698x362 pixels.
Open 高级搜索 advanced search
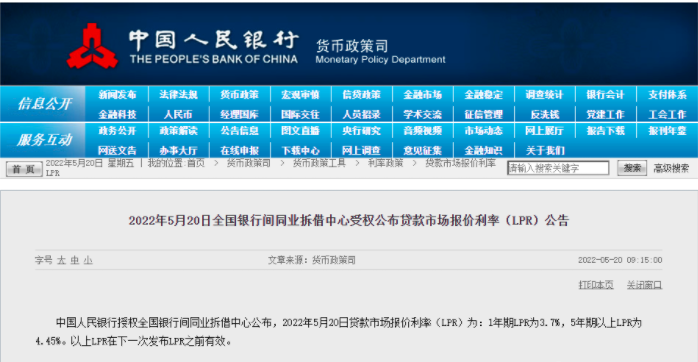[671, 168]
